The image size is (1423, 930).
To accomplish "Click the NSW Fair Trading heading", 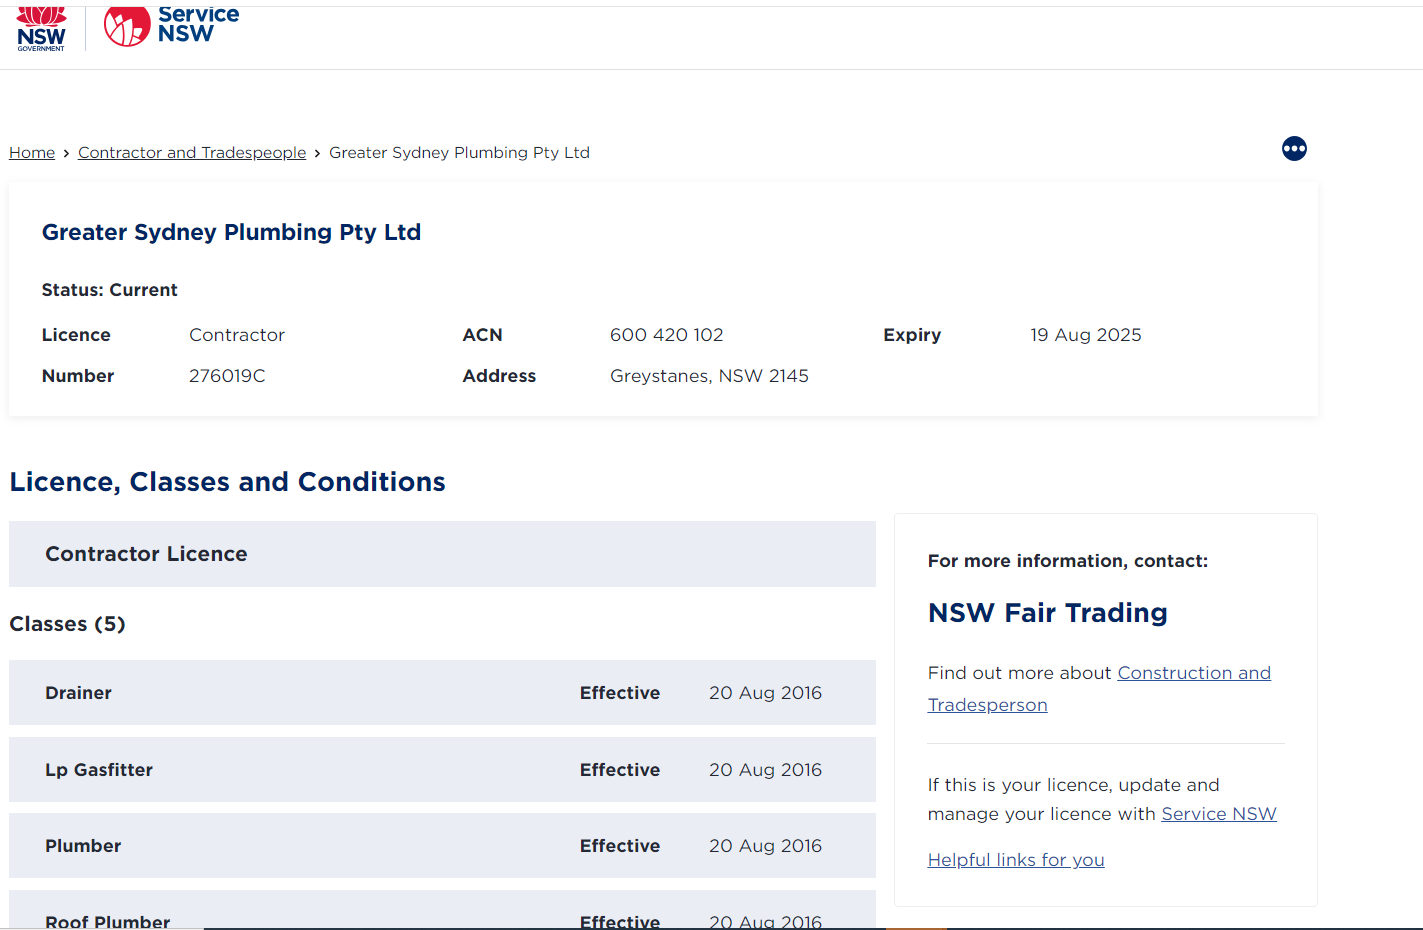I will point(1047,612).
